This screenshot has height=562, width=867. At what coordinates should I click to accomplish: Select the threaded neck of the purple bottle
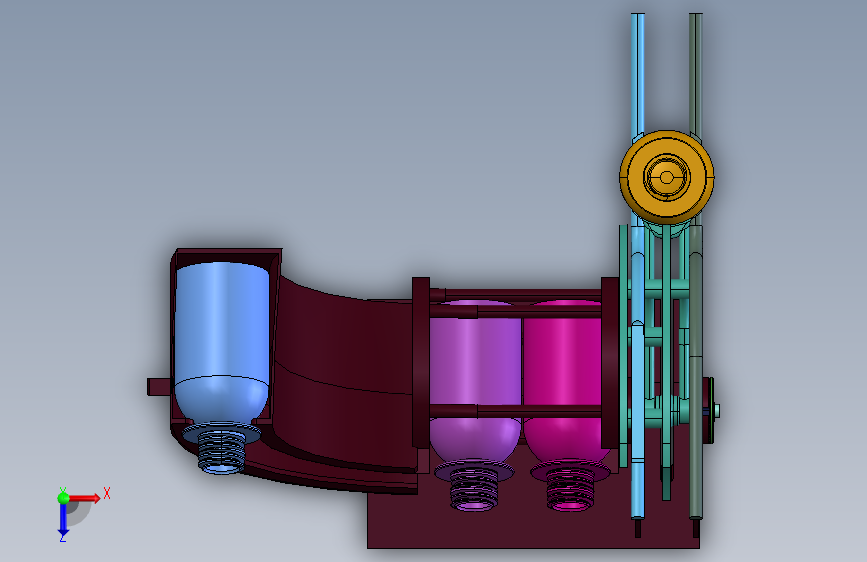[473, 489]
